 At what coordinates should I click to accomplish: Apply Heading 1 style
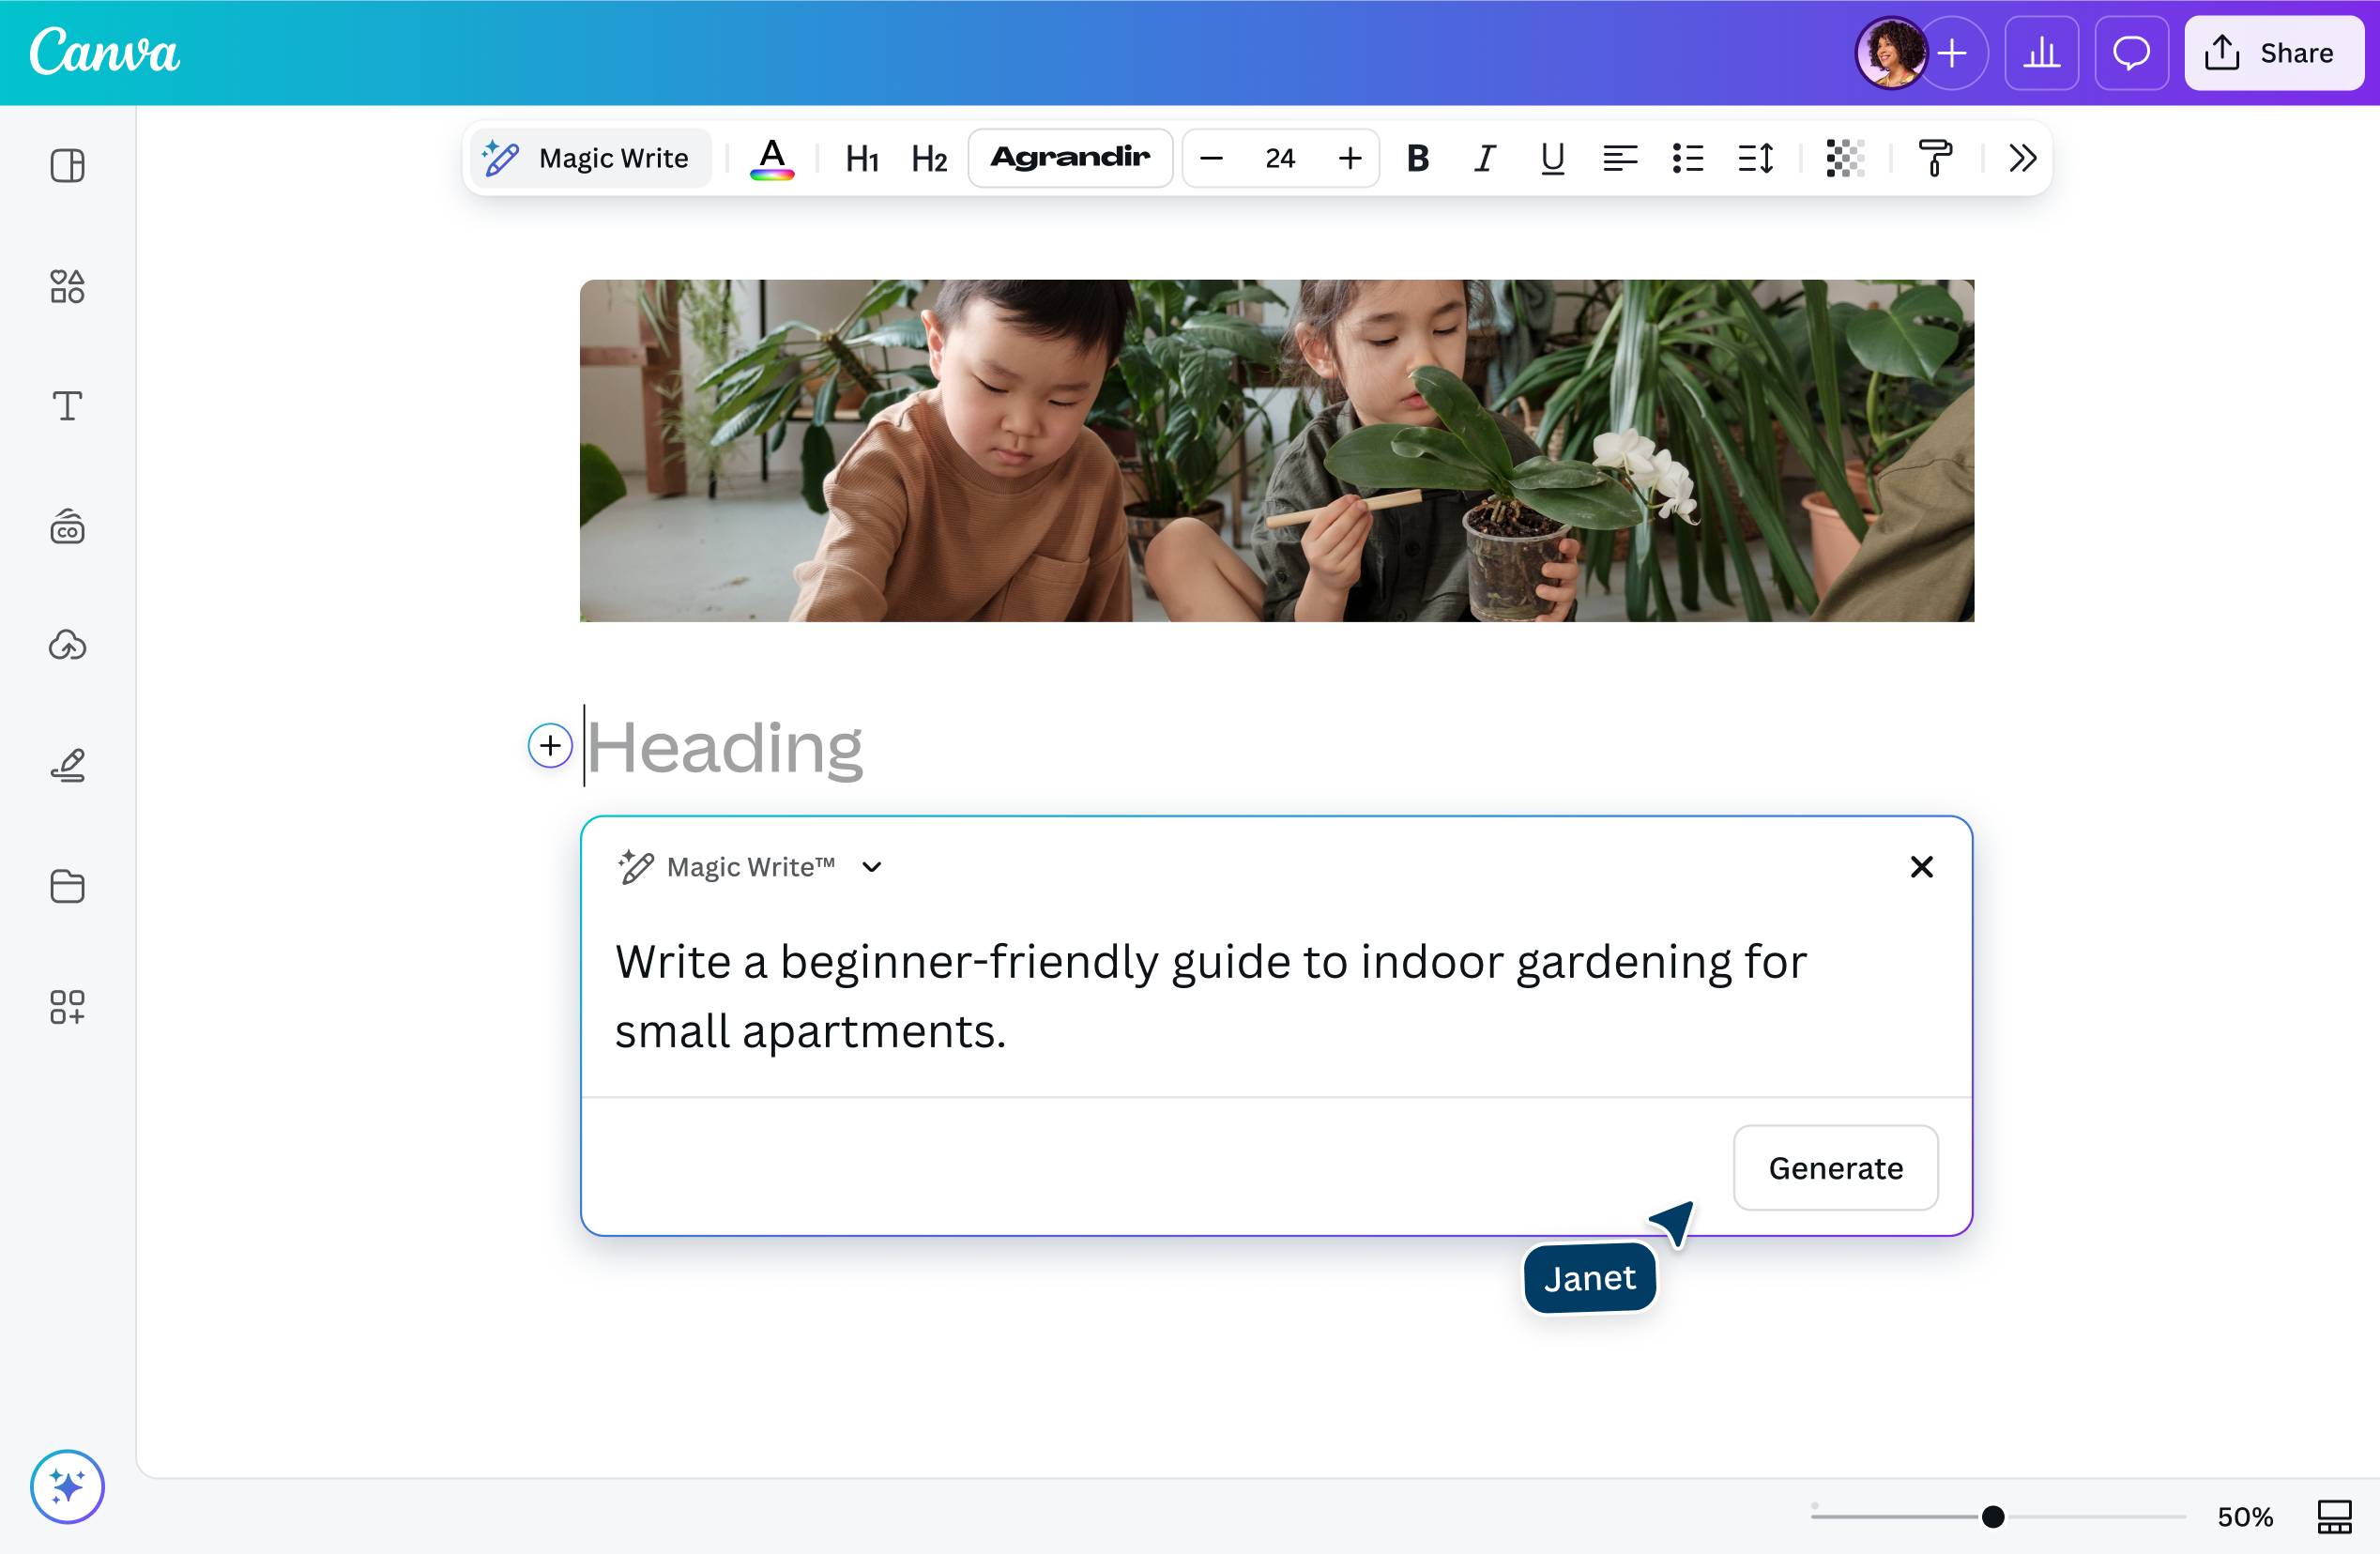pyautogui.click(x=861, y=158)
